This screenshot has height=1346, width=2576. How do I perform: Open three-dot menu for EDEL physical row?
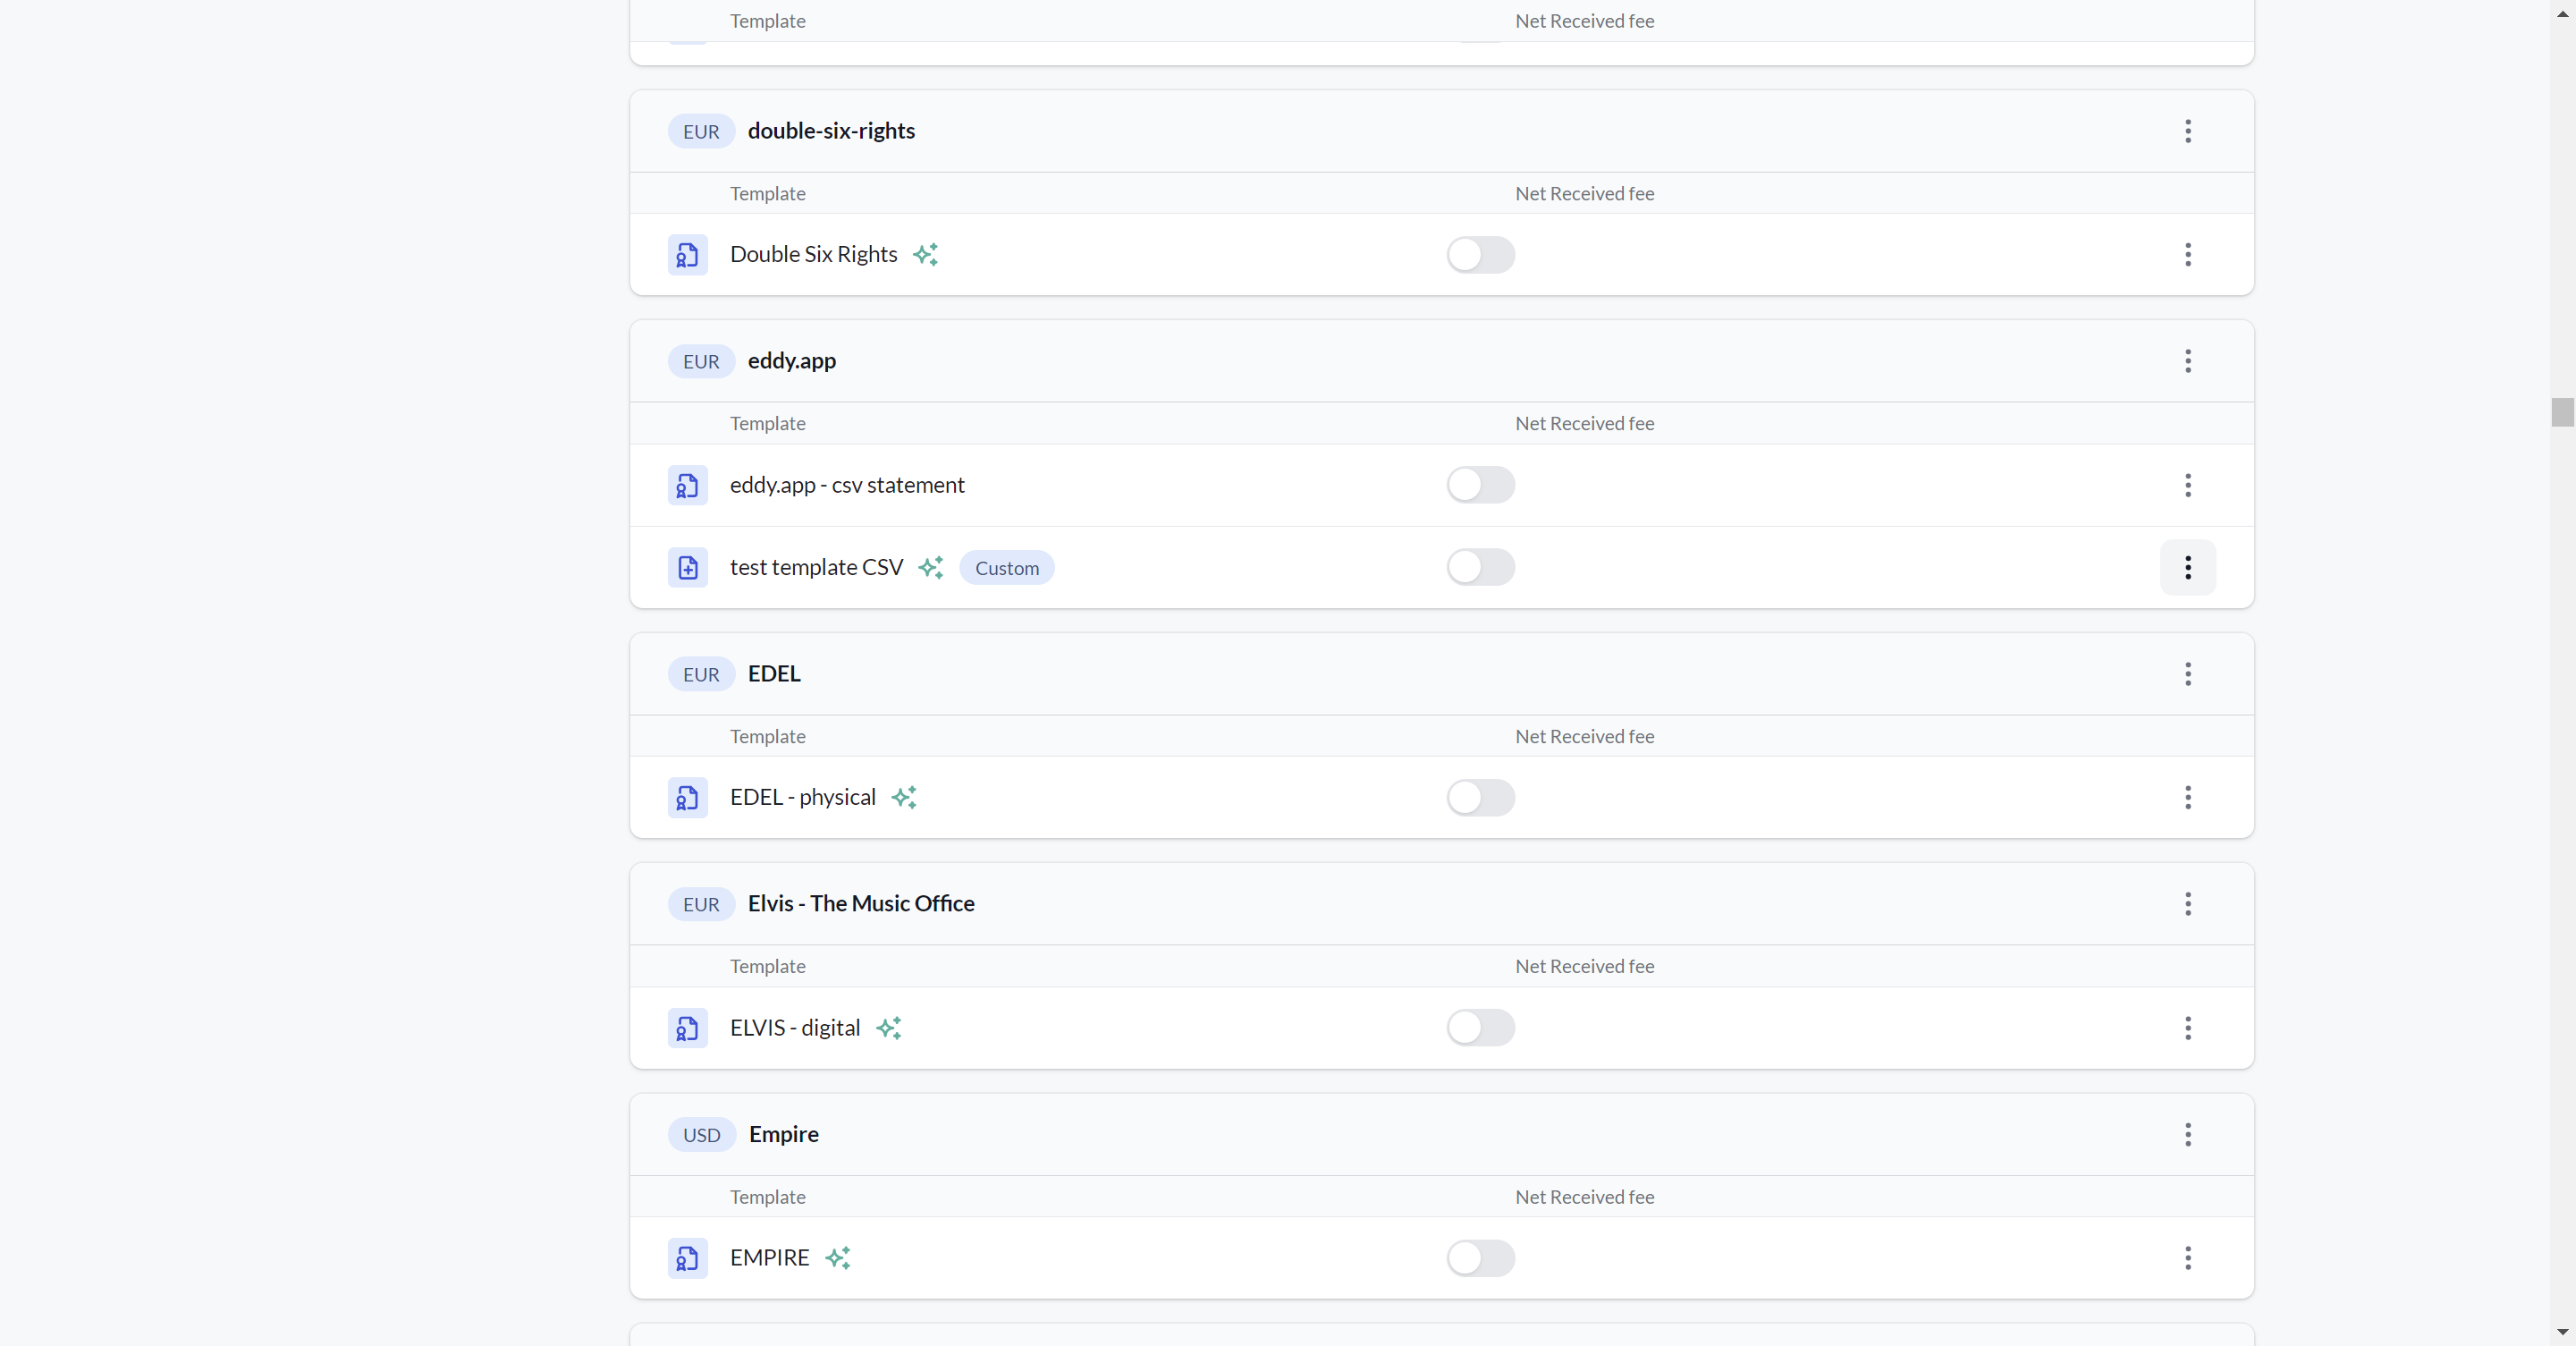(2188, 798)
